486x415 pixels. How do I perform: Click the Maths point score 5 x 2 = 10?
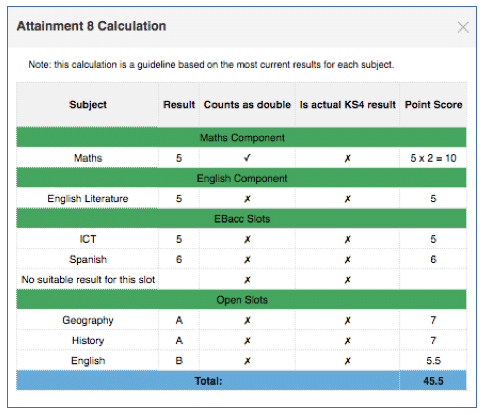433,158
